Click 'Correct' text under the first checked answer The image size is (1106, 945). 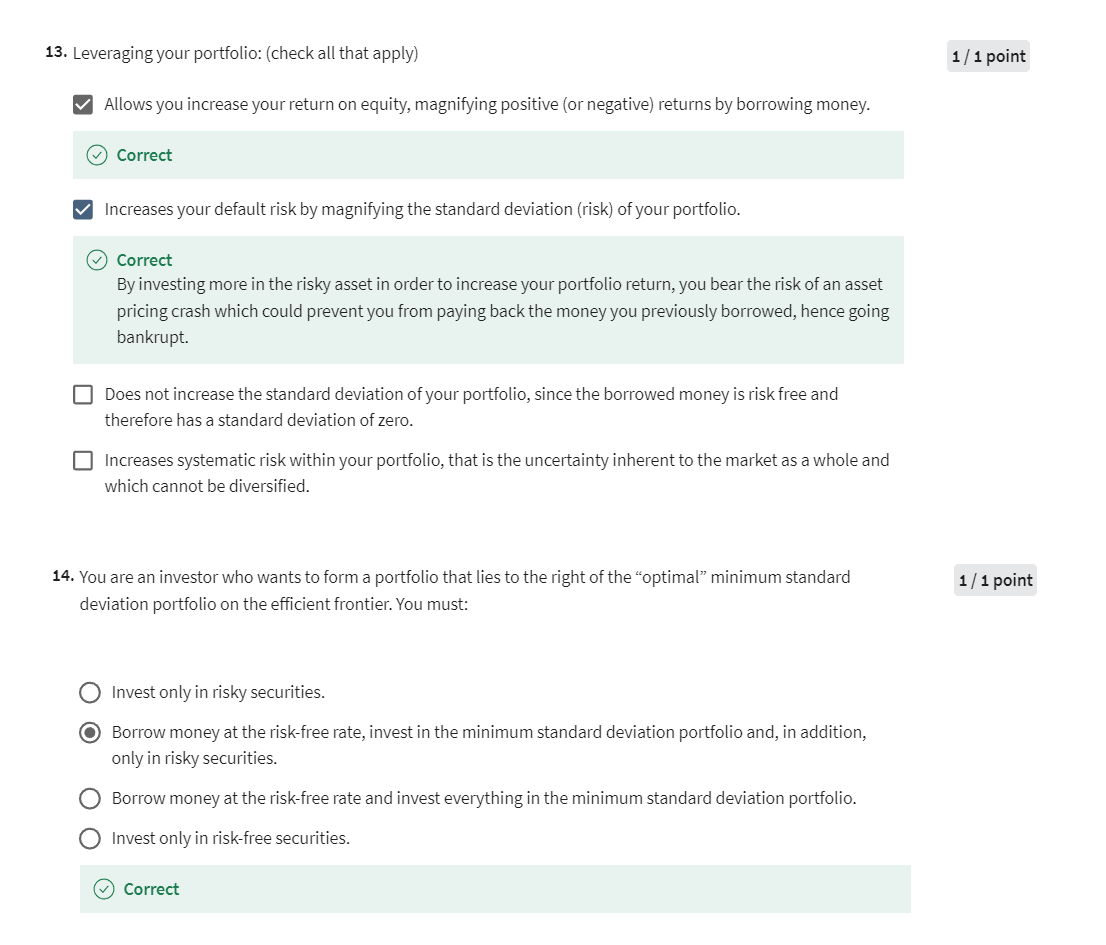[144, 155]
